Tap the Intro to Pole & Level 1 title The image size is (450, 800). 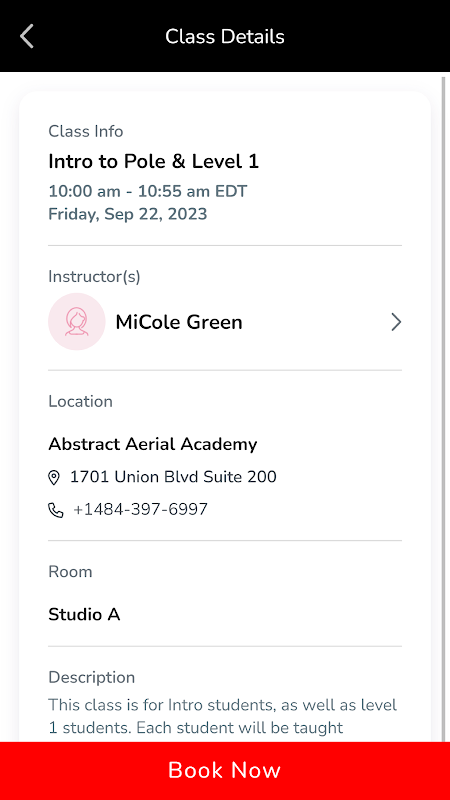point(154,161)
